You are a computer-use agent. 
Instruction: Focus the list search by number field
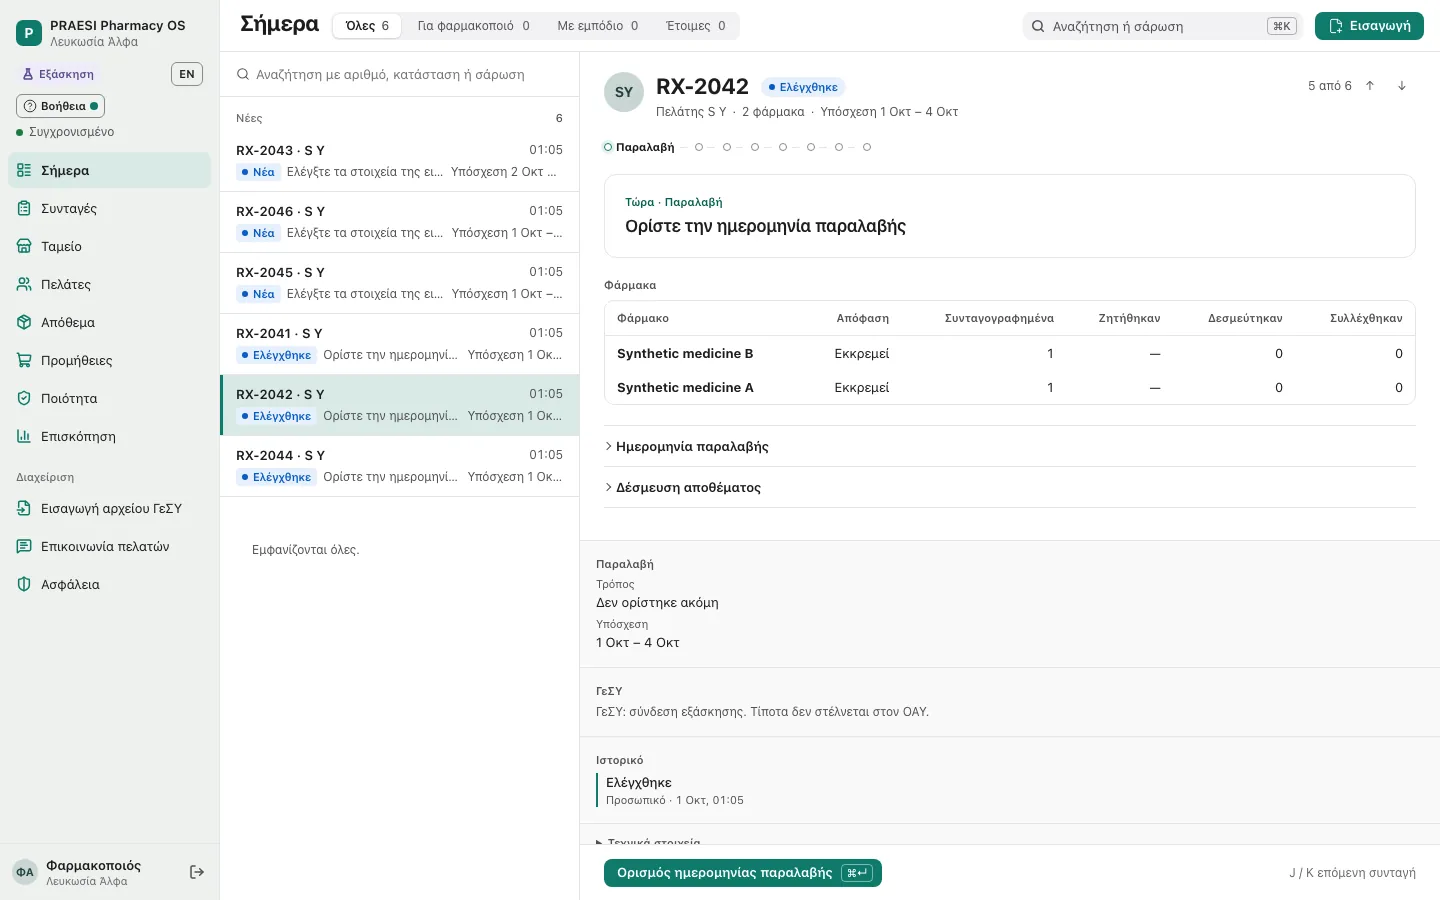coord(399,74)
